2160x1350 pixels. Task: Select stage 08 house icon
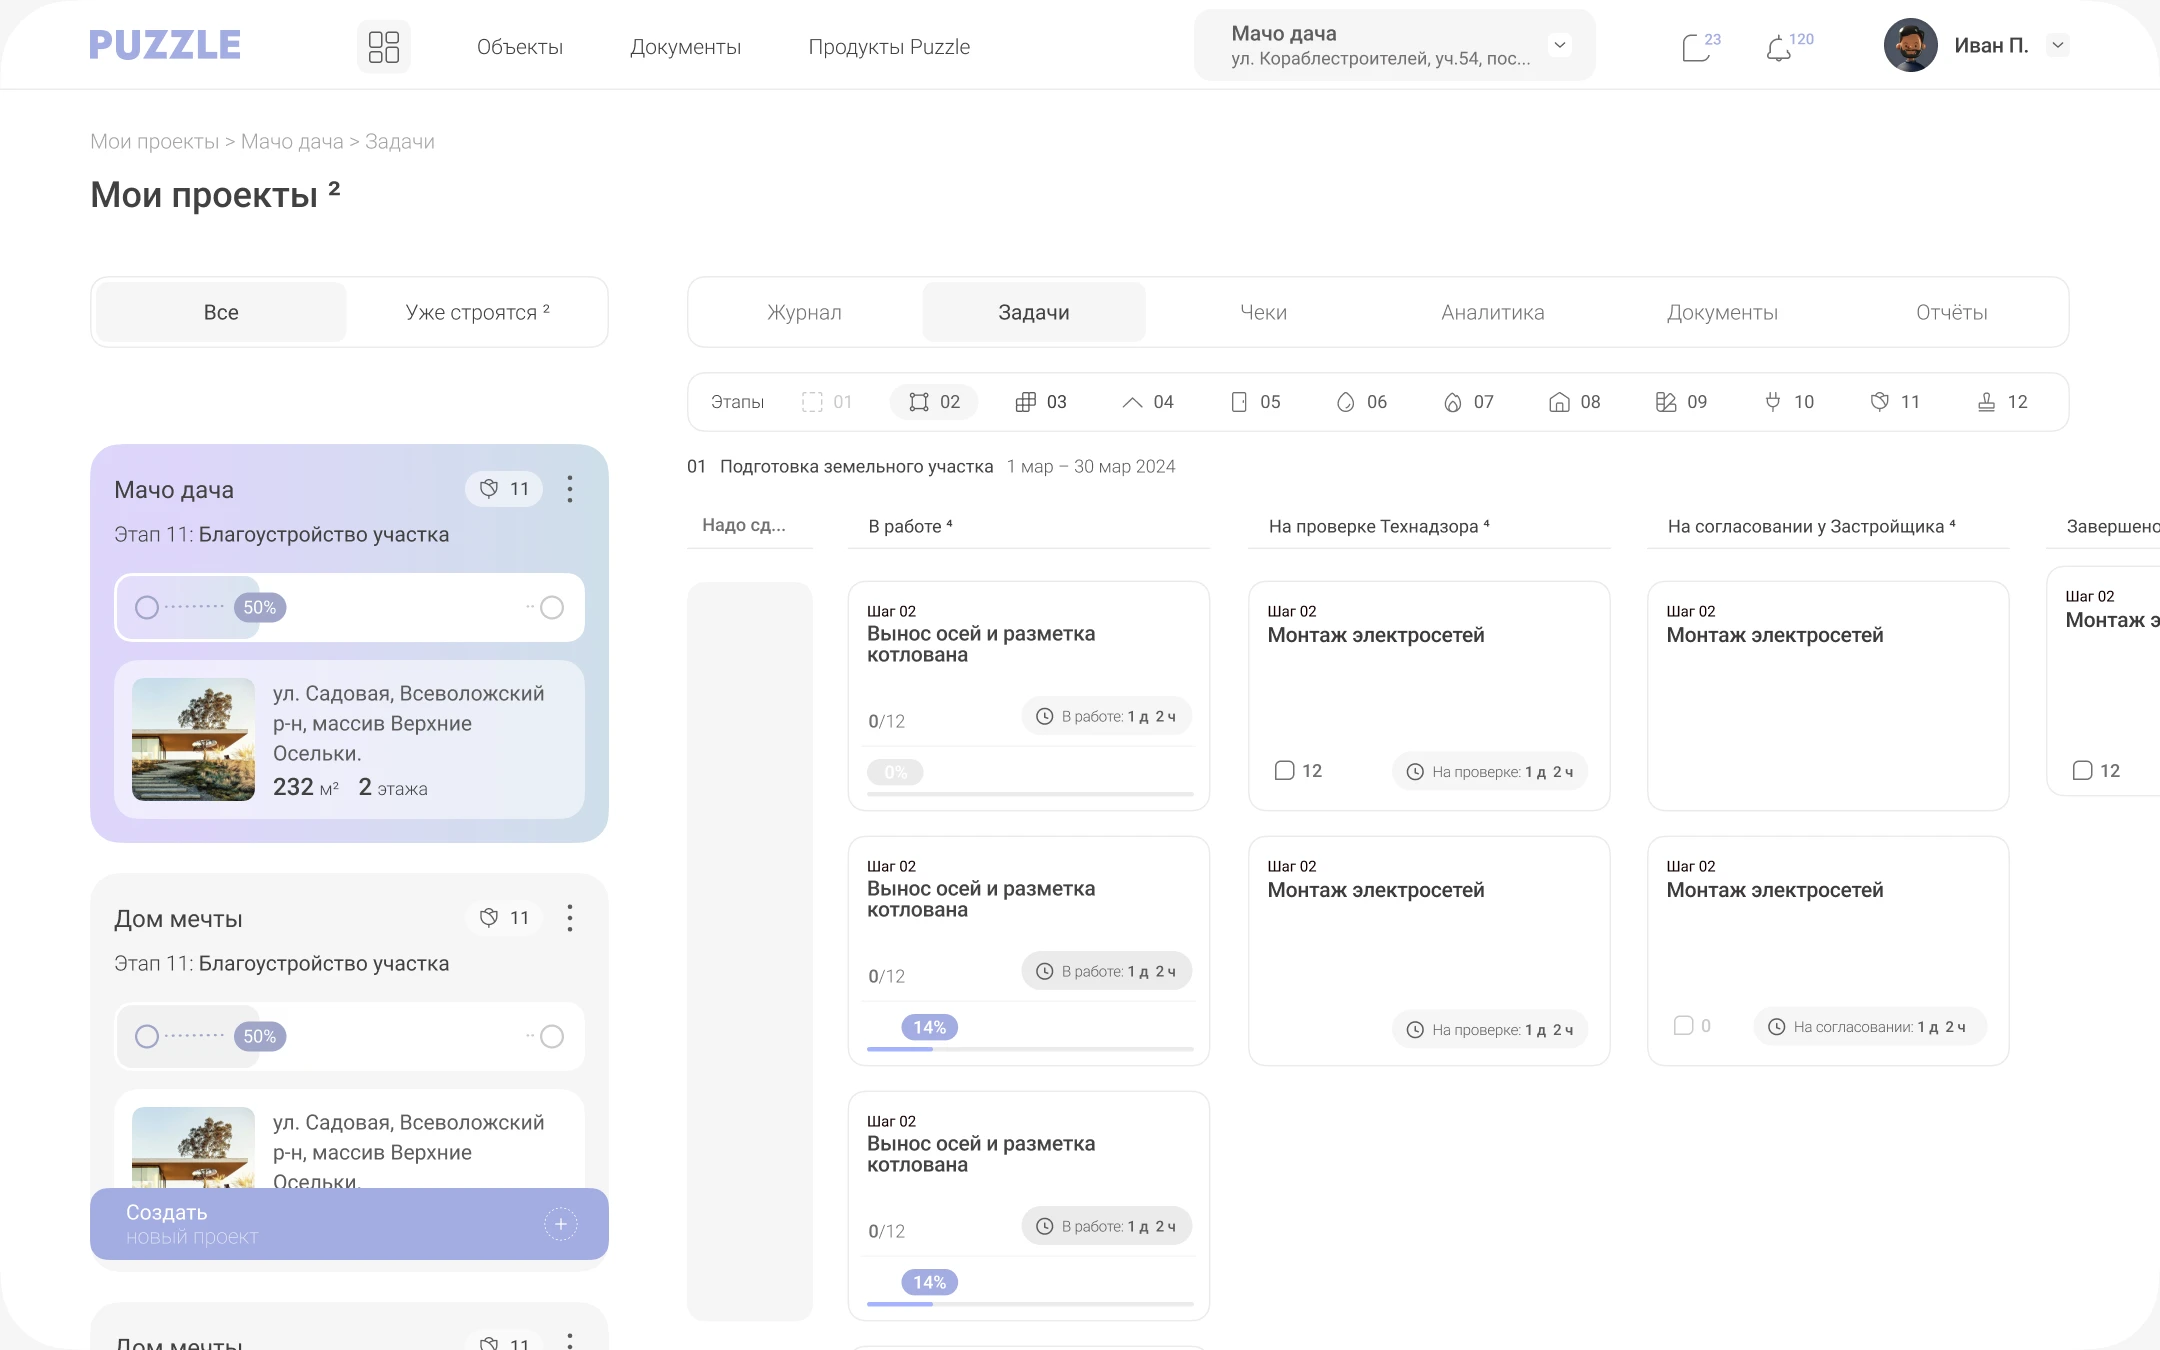(x=1559, y=402)
